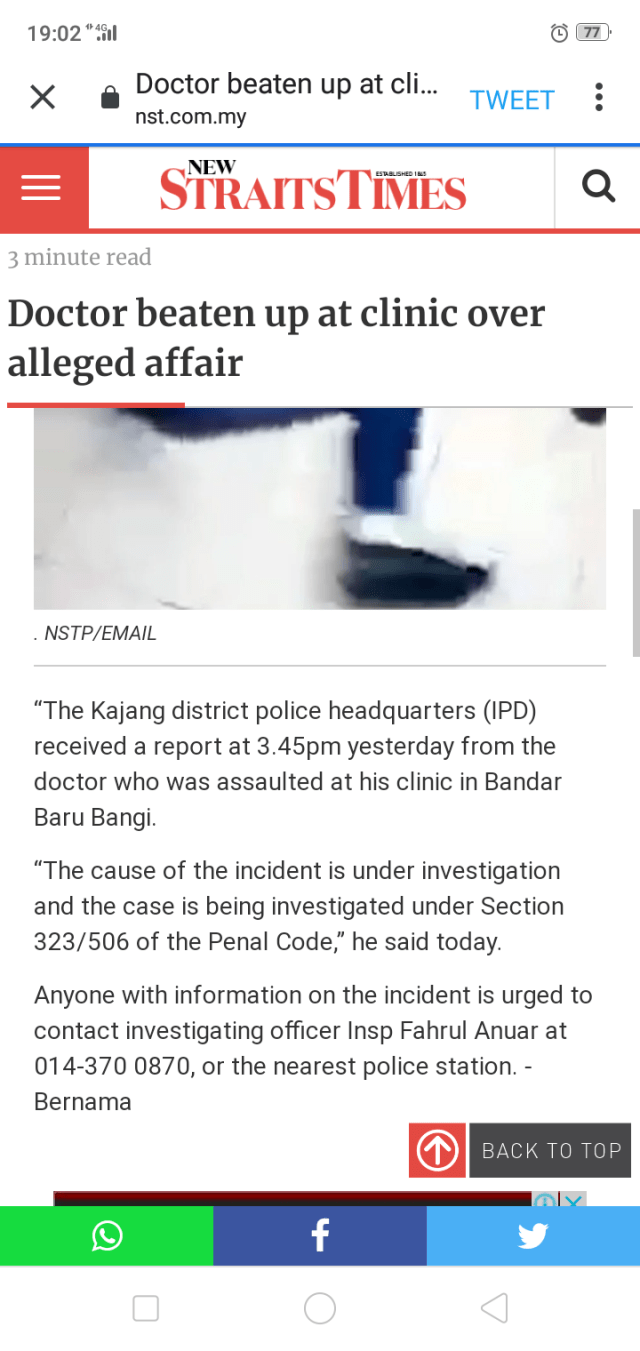
Task: Share article on Facebook
Action: coord(320,1236)
